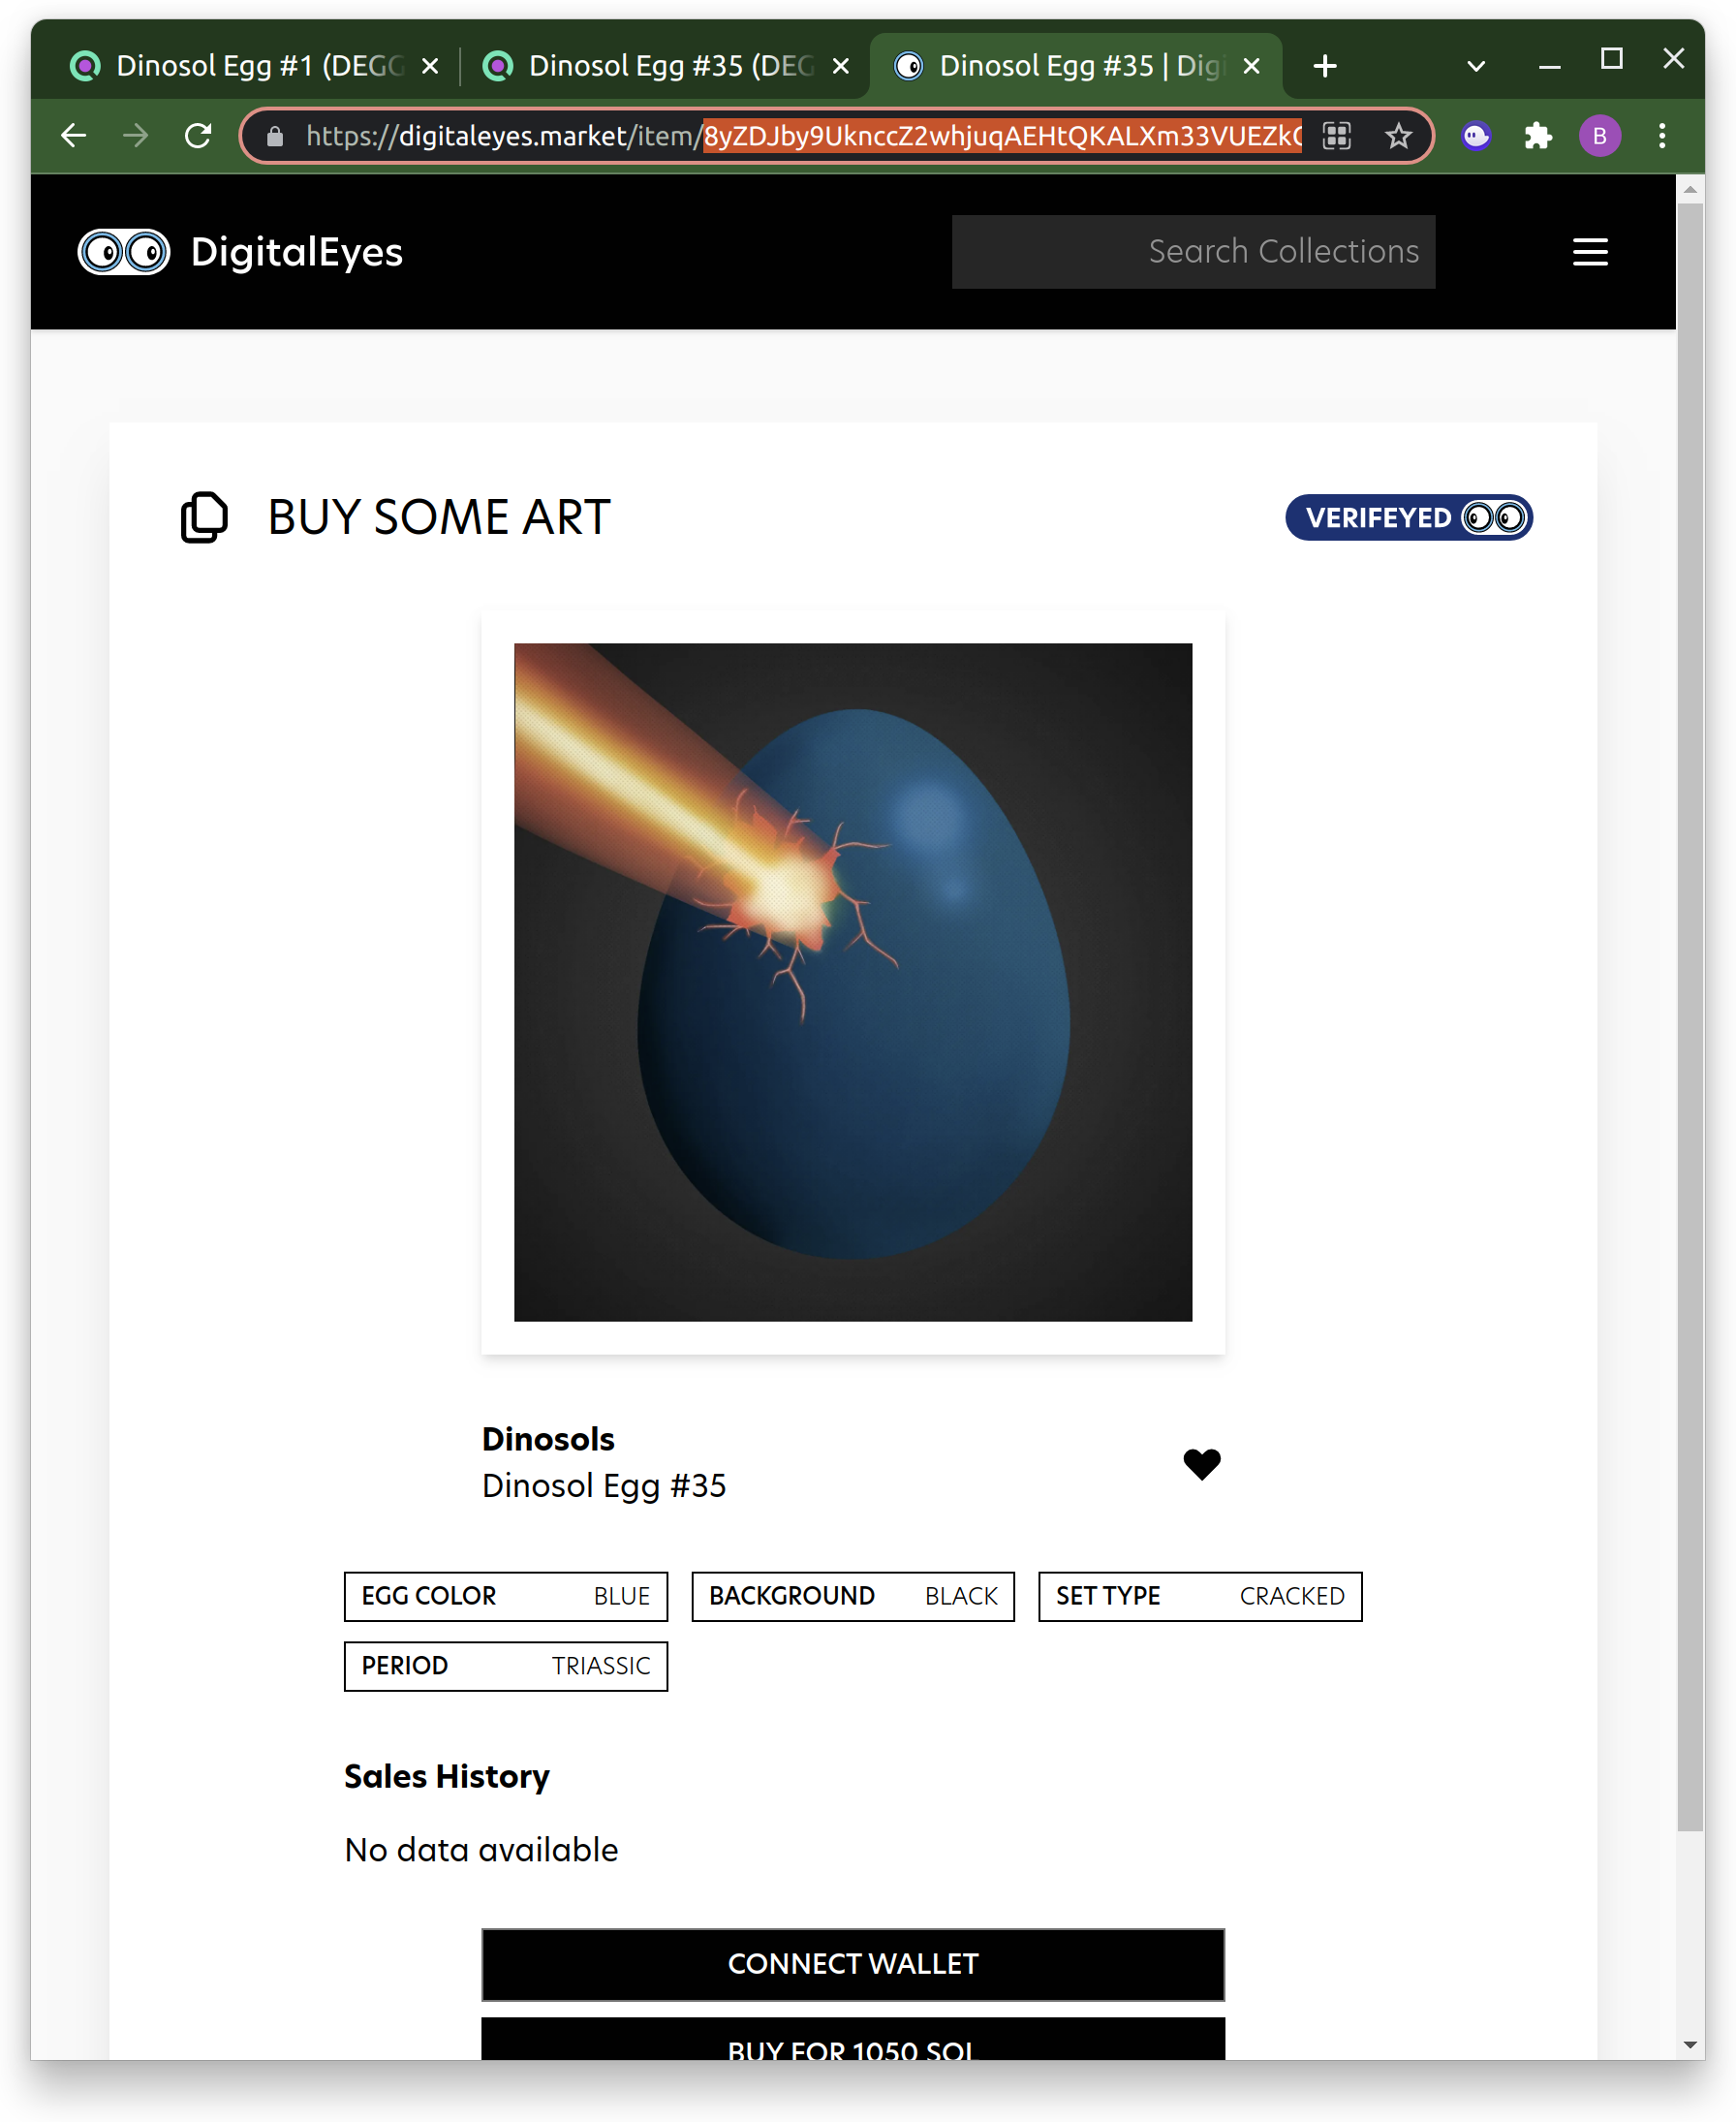Click the PERIOD TRIASSIC attribute

point(506,1666)
